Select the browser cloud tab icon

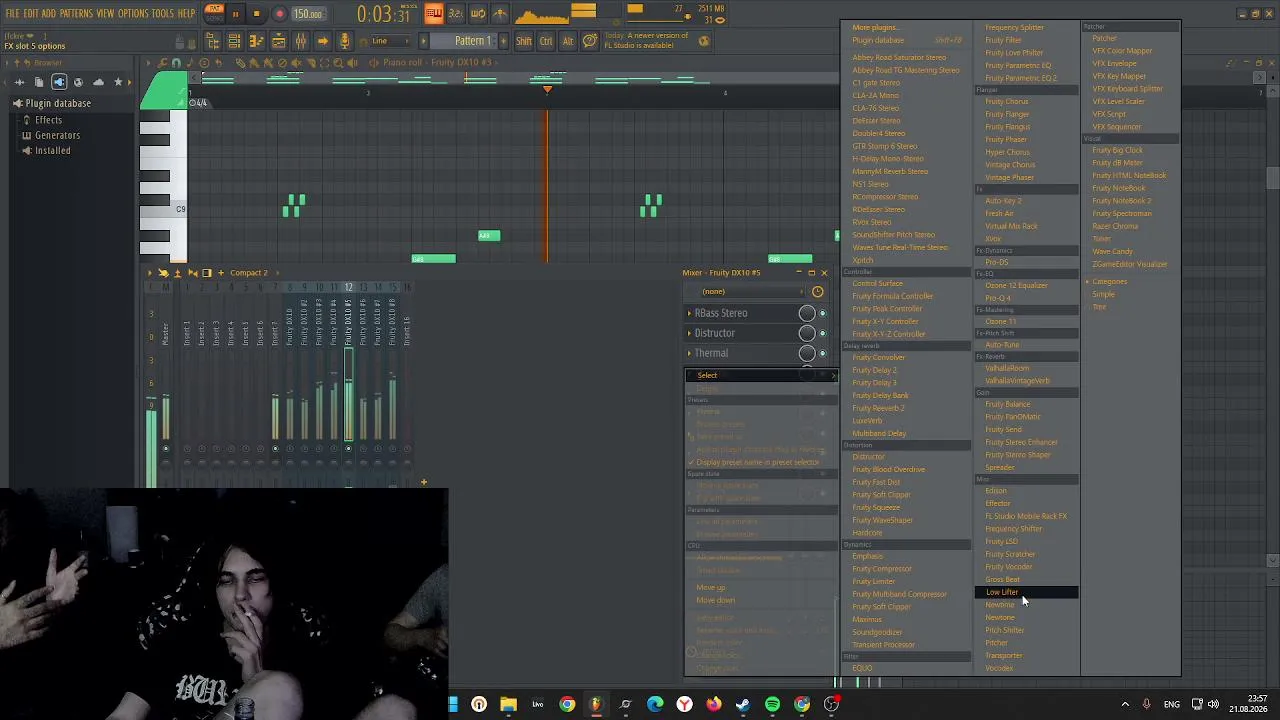click(98, 82)
